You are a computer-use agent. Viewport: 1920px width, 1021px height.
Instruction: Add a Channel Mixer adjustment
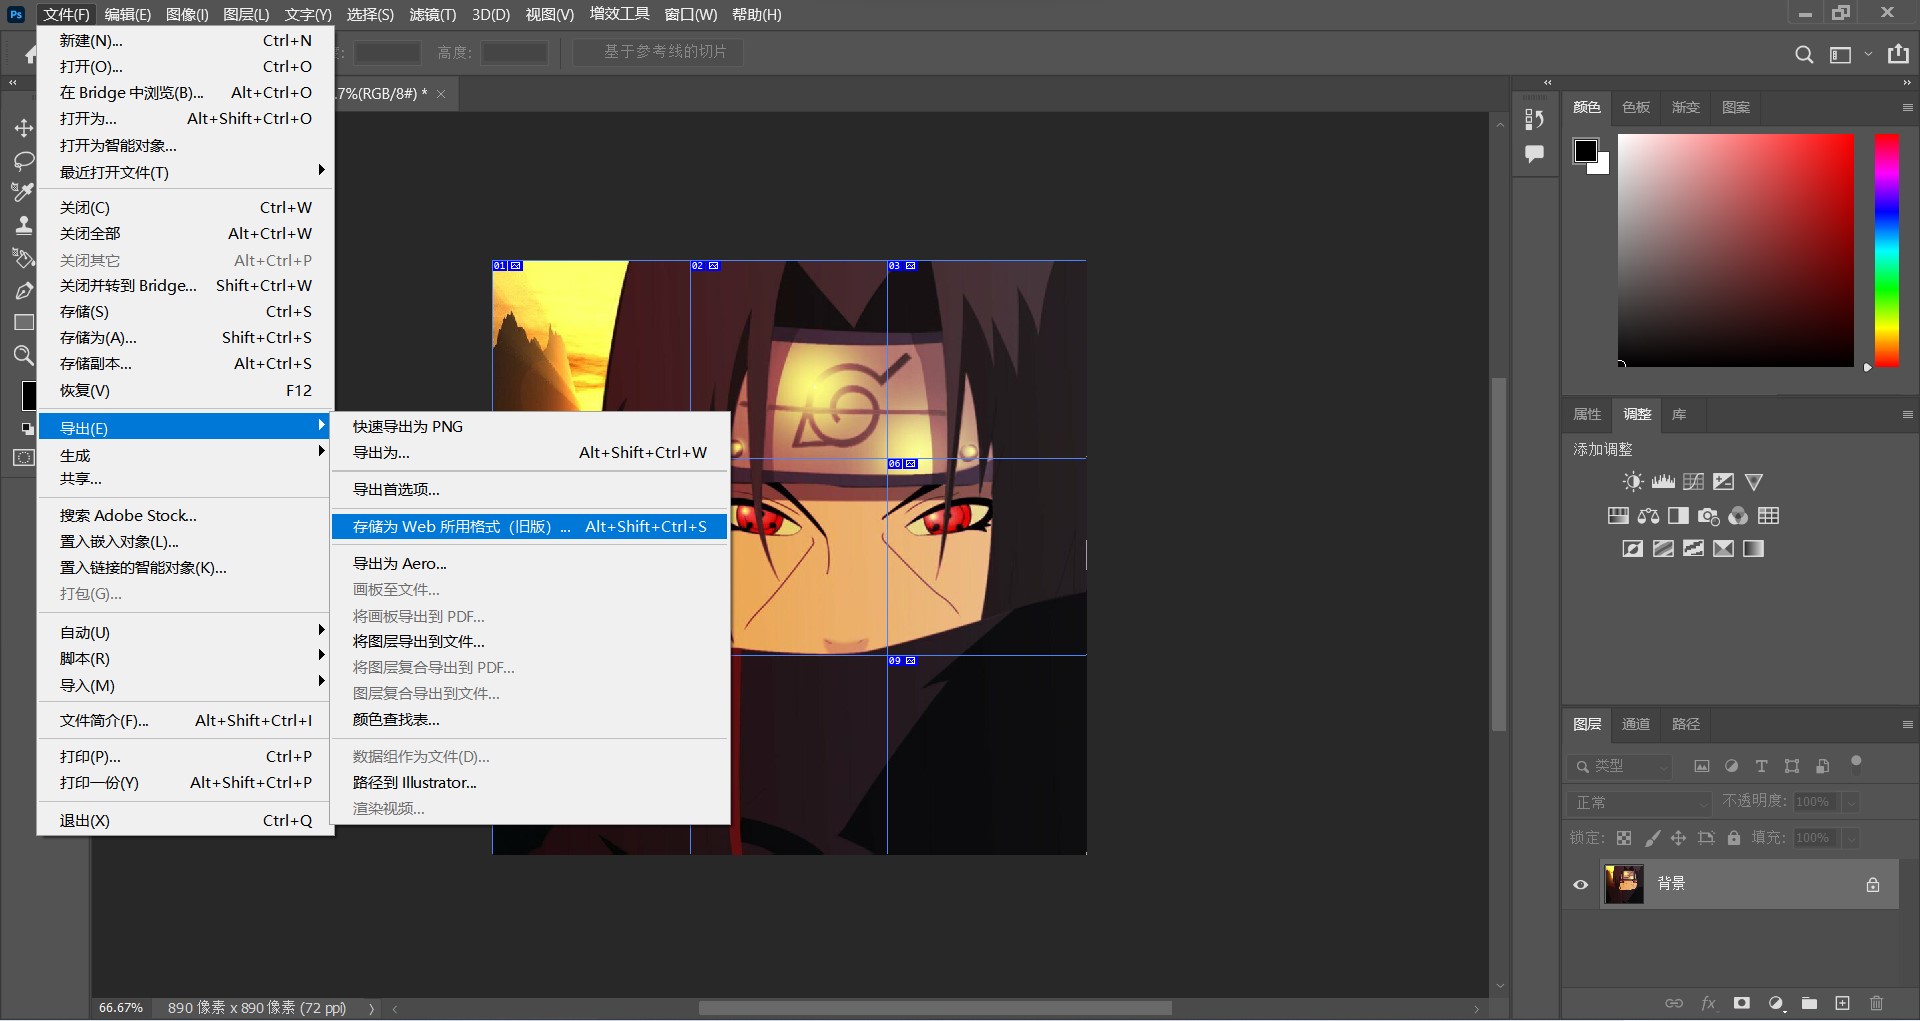click(x=1739, y=516)
